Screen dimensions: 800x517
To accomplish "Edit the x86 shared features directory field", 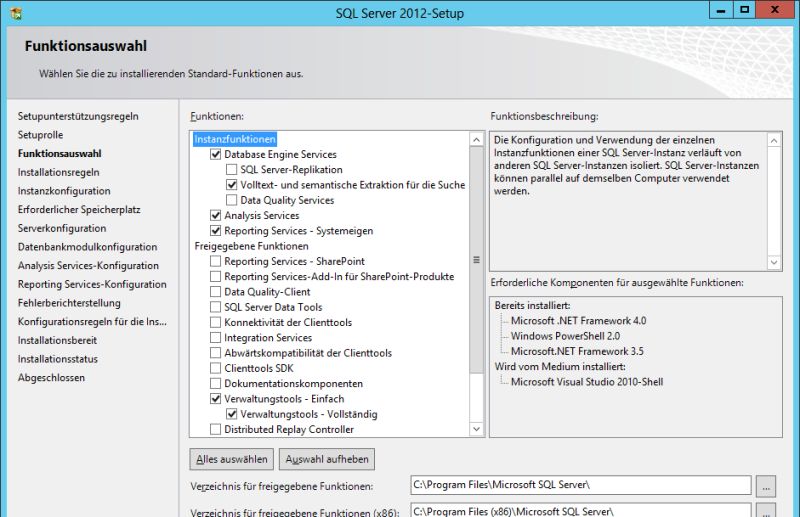I will coord(581,510).
